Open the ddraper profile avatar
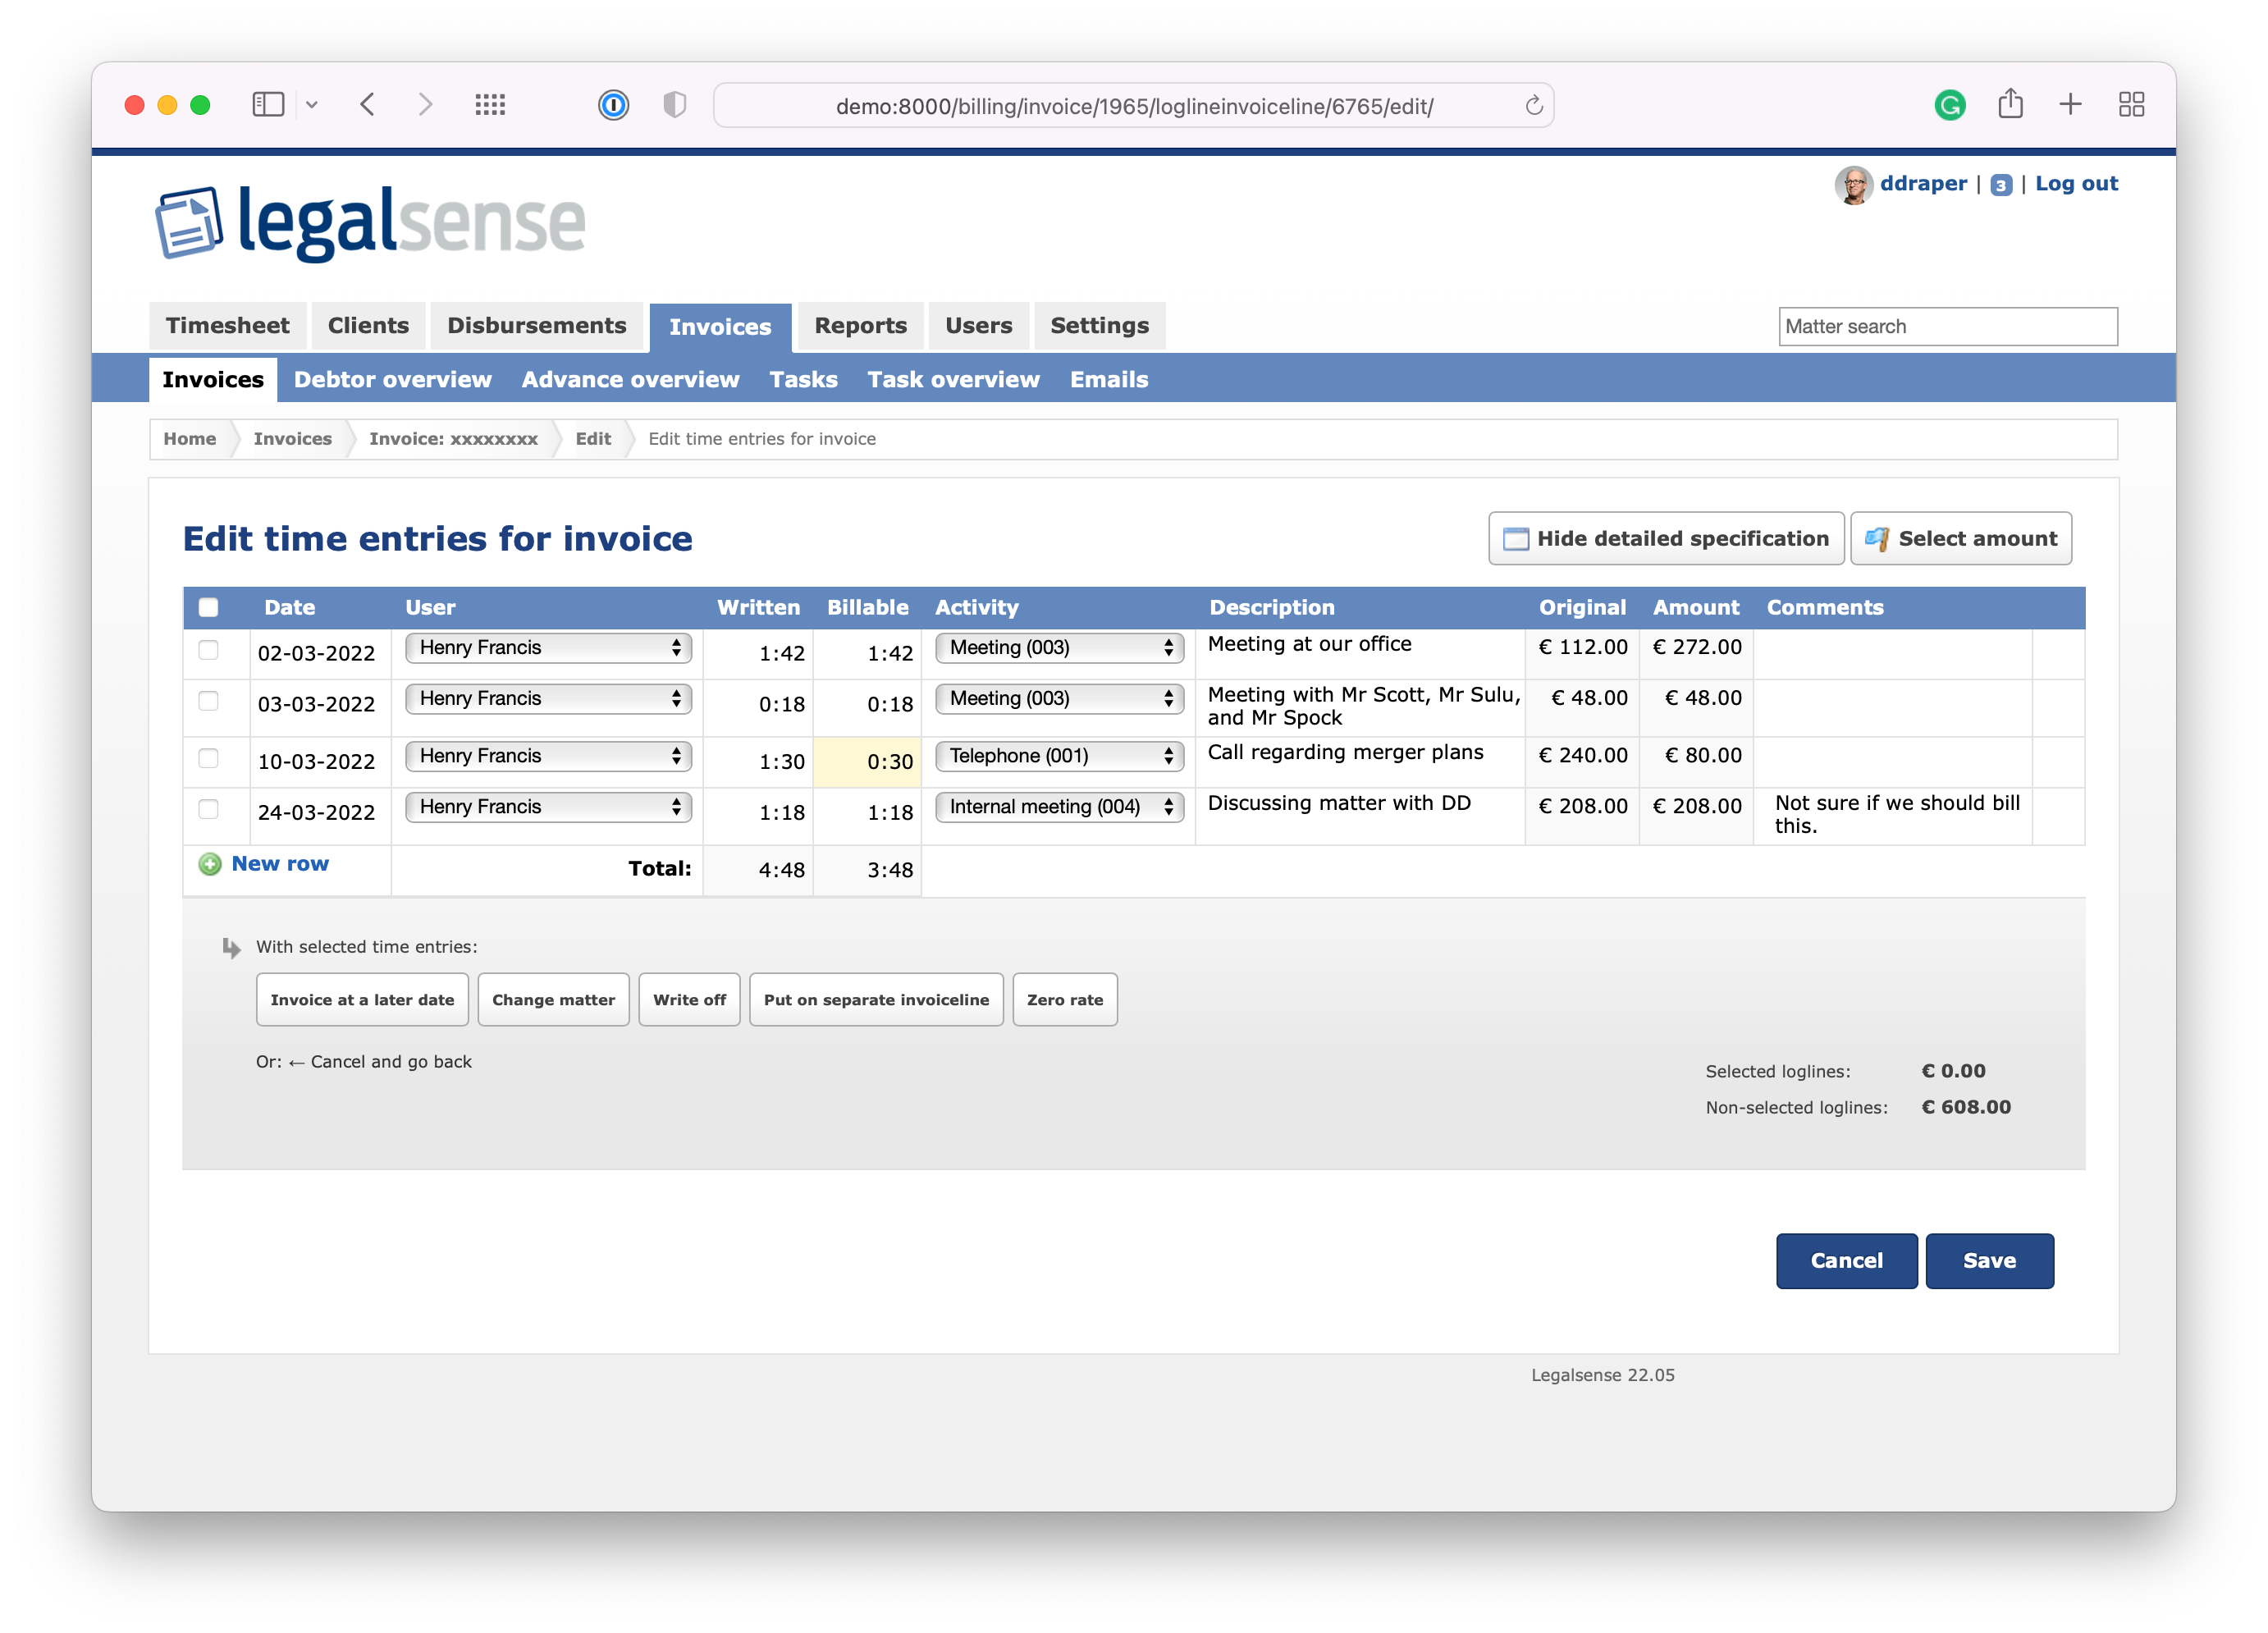The image size is (2268, 1633). pyautogui.click(x=1855, y=184)
